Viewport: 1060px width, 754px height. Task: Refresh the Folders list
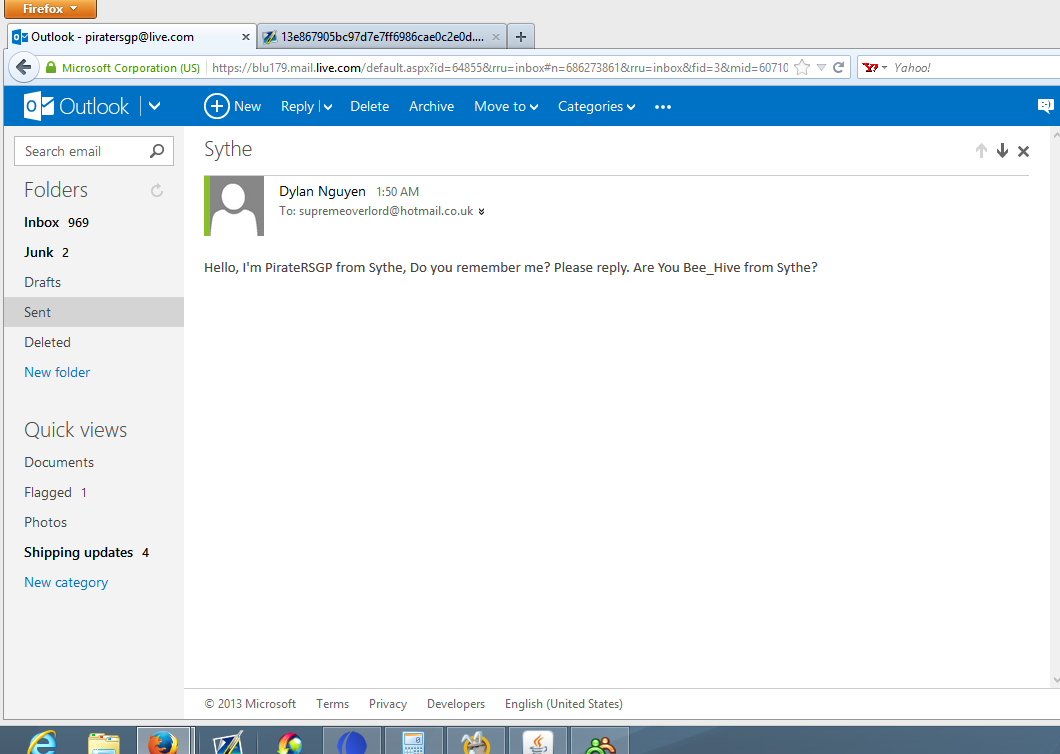point(157,191)
